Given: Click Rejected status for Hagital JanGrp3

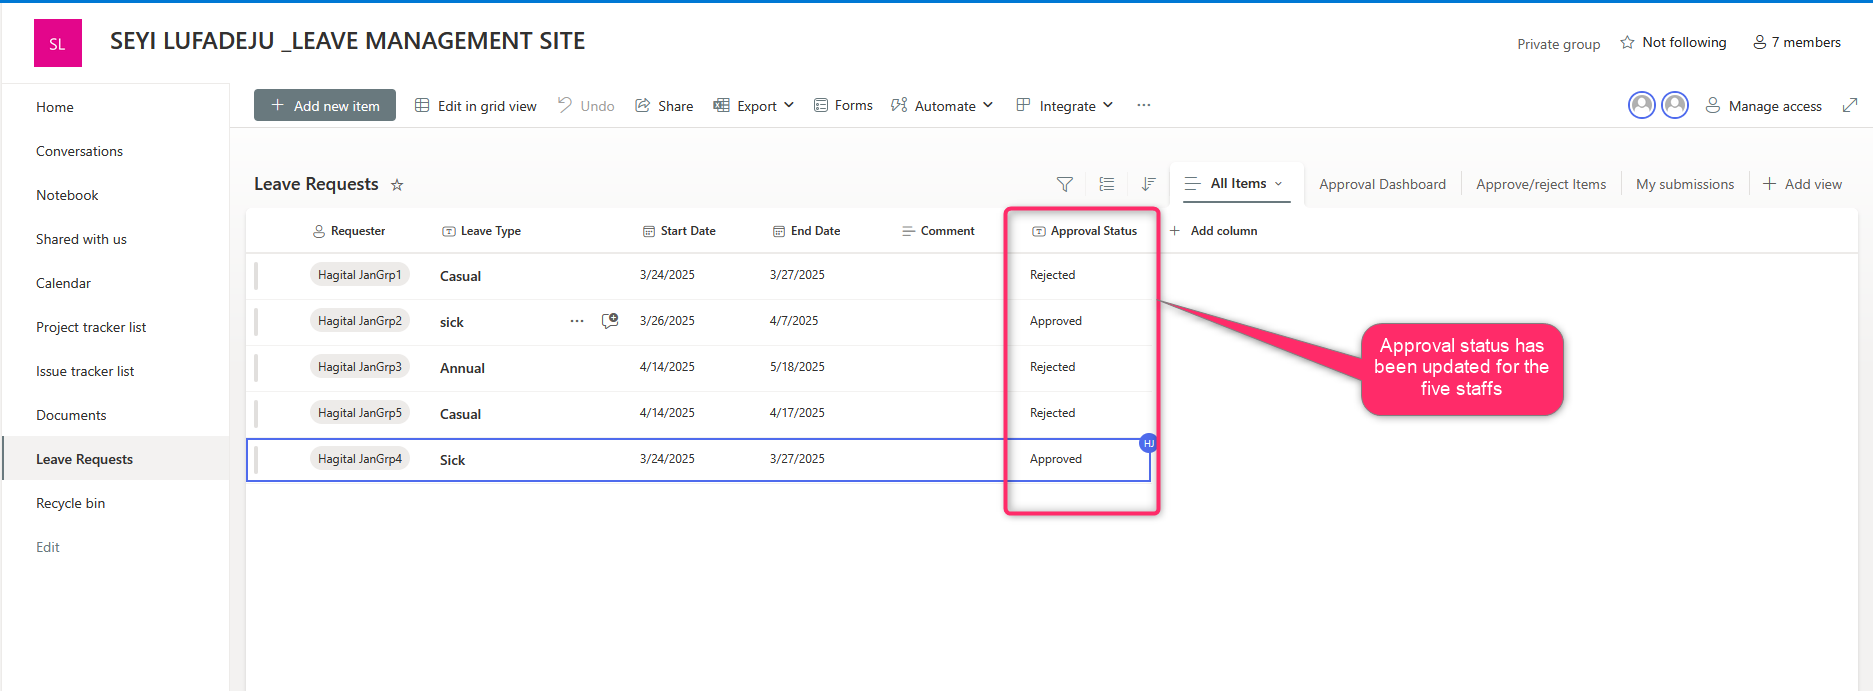Looking at the screenshot, I should pyautogui.click(x=1053, y=367).
